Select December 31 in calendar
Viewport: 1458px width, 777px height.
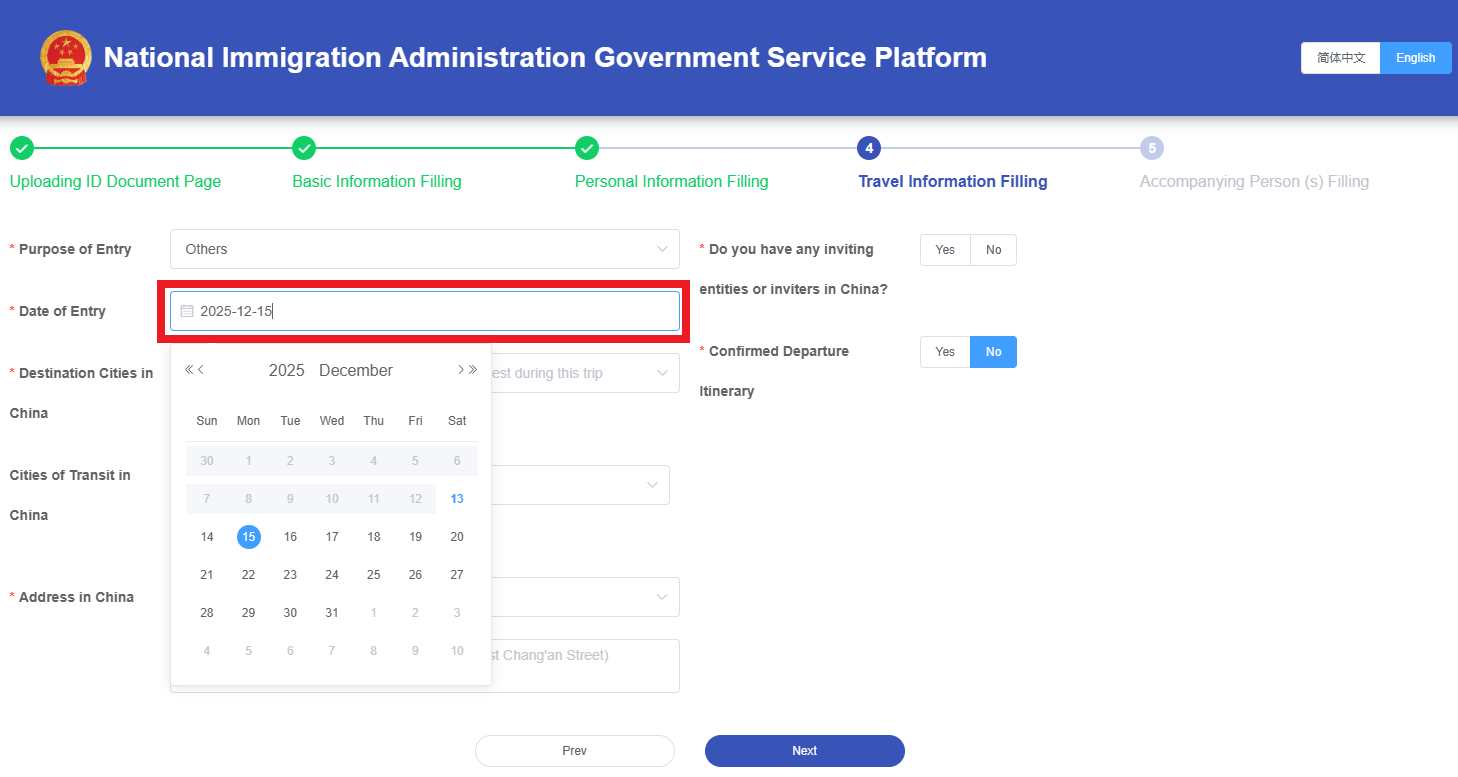point(332,613)
